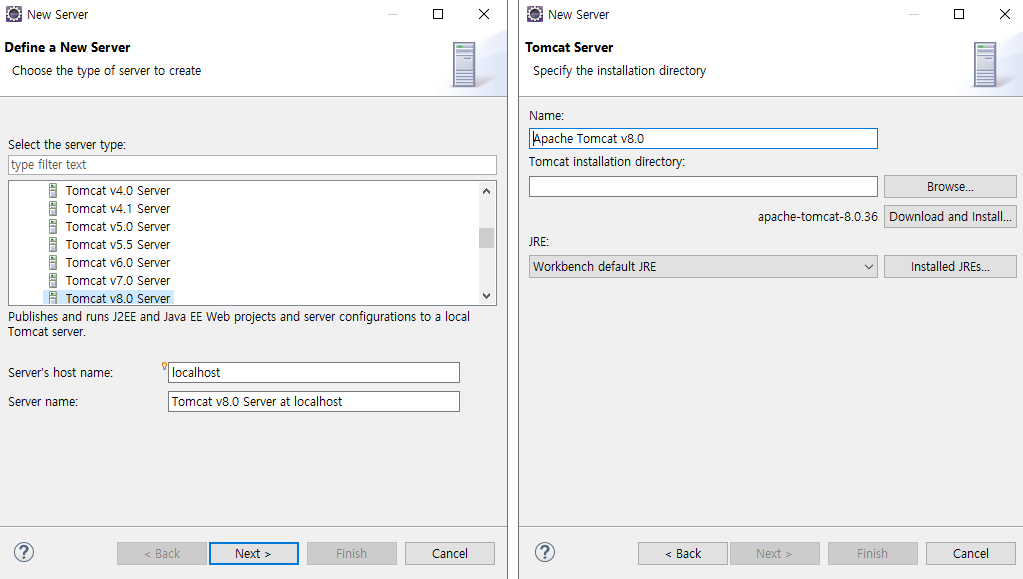Maximize the right Tomcat Server window

point(959,14)
